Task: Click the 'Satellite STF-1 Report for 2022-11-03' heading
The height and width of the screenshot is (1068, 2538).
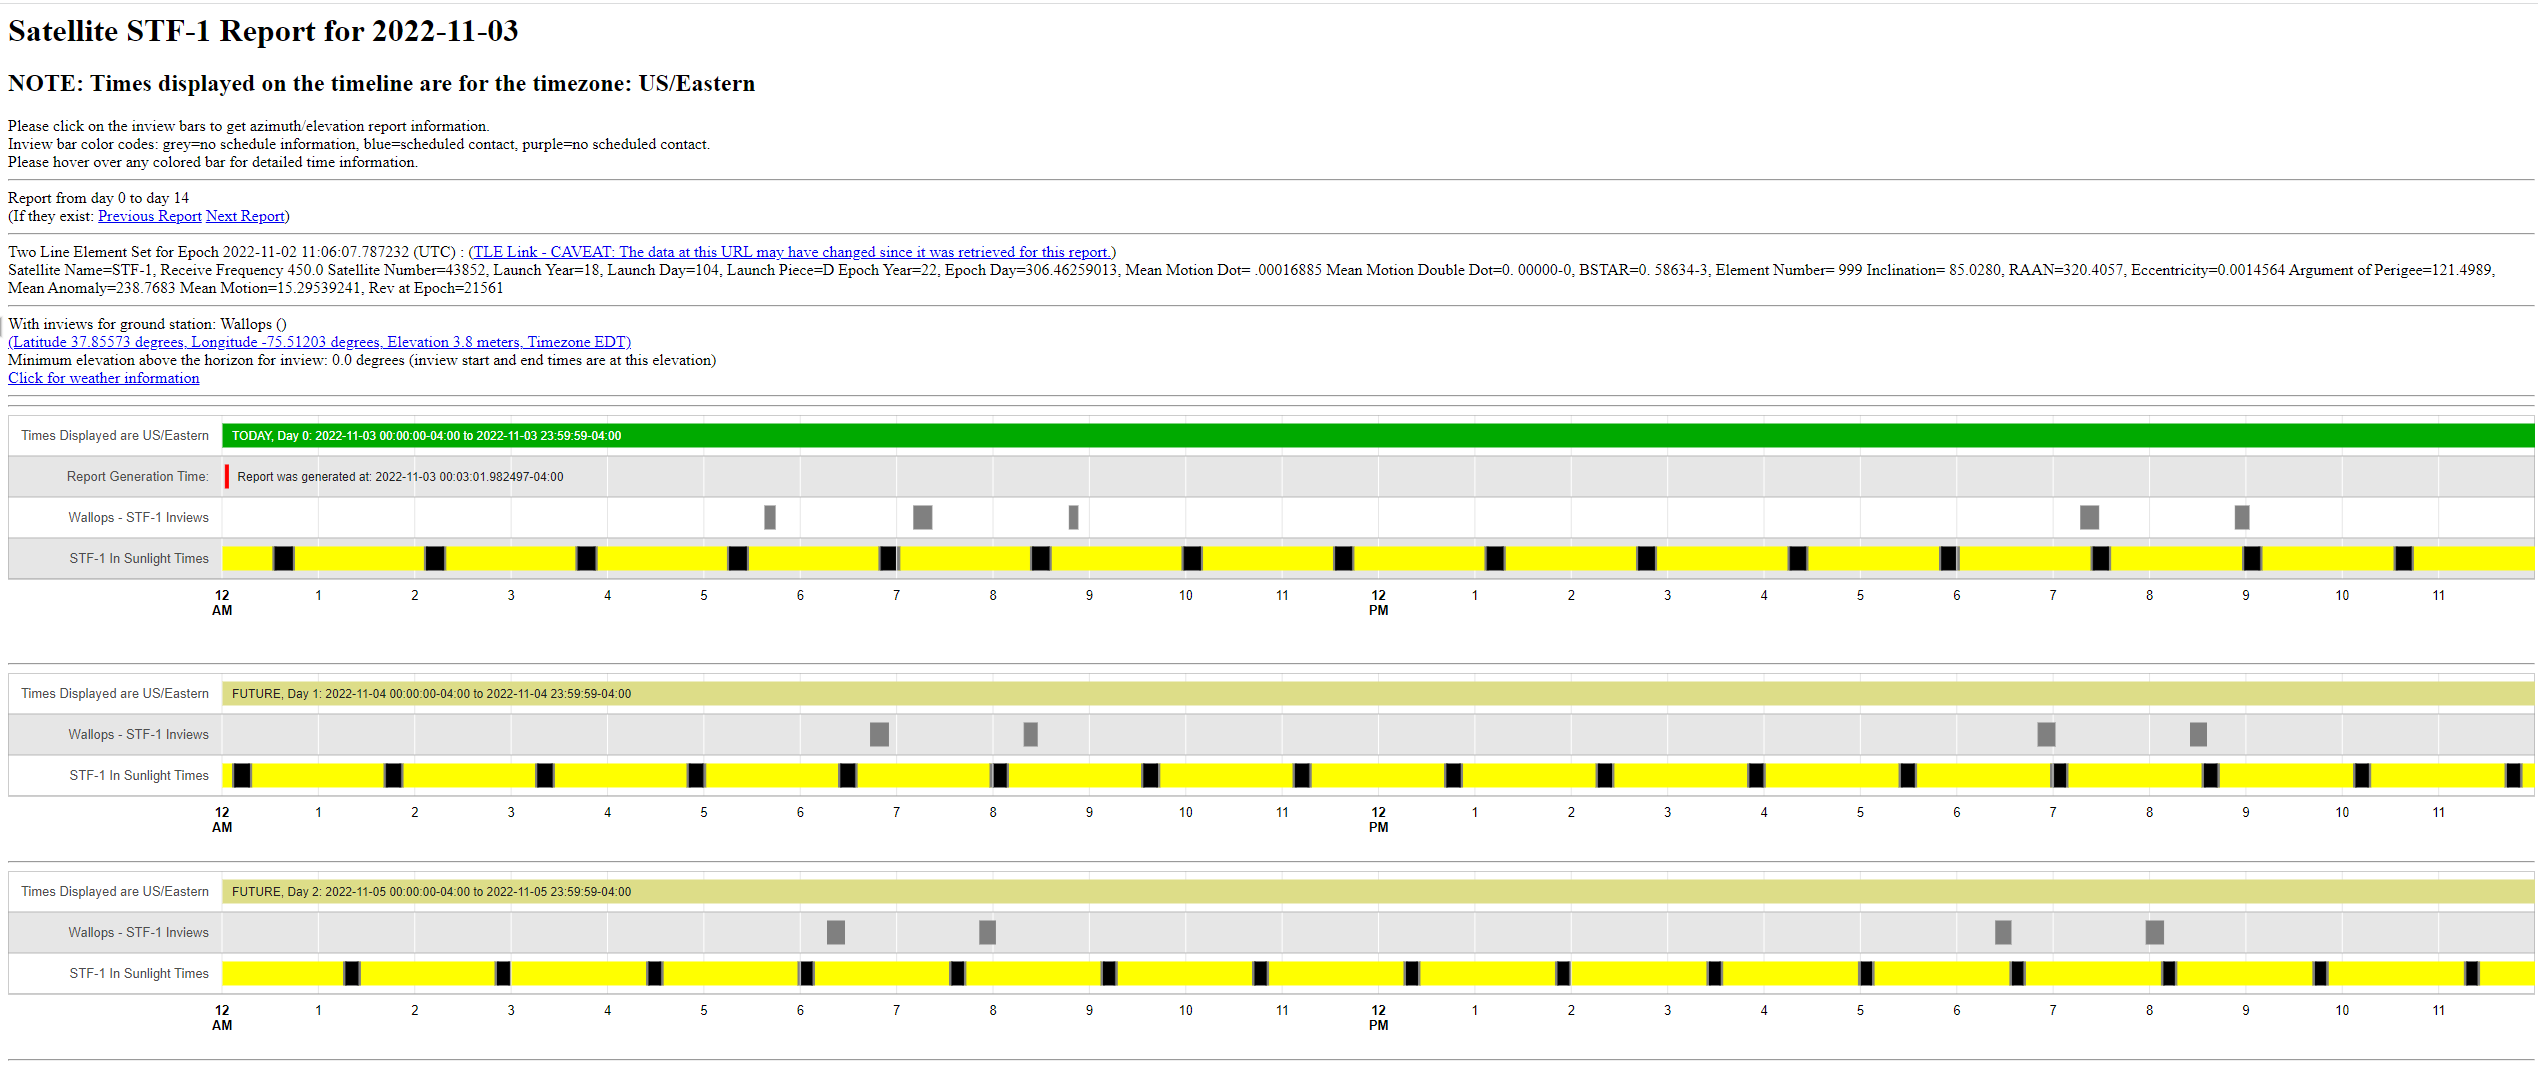Action: 263,31
